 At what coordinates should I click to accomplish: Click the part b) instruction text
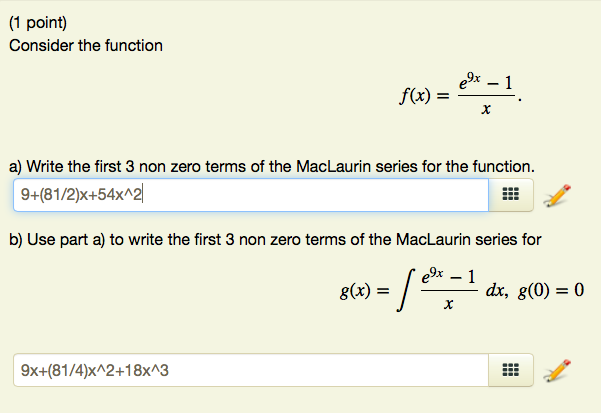click(275, 240)
